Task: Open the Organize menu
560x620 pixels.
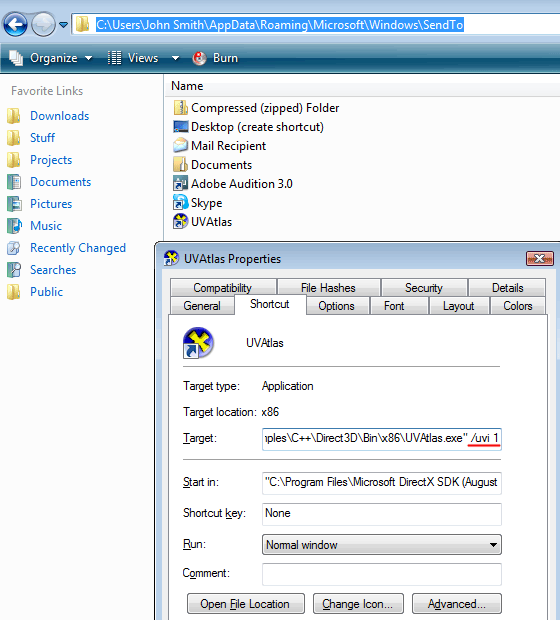Action: click(51, 58)
